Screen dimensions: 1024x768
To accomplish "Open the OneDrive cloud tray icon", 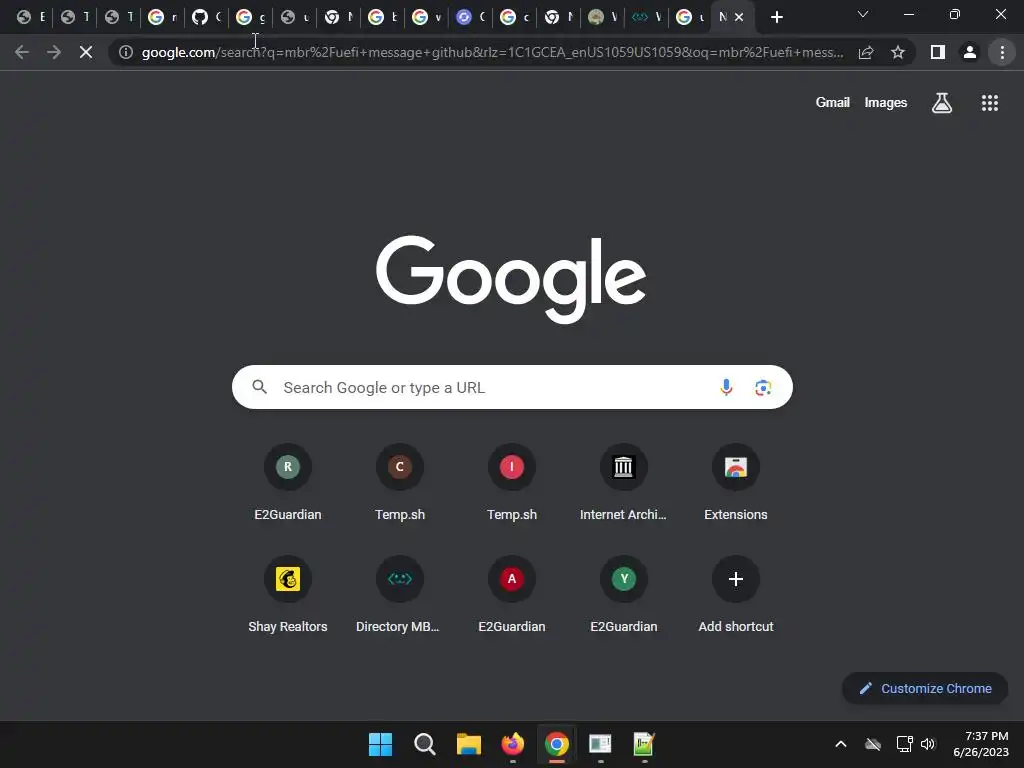I will pyautogui.click(x=872, y=744).
